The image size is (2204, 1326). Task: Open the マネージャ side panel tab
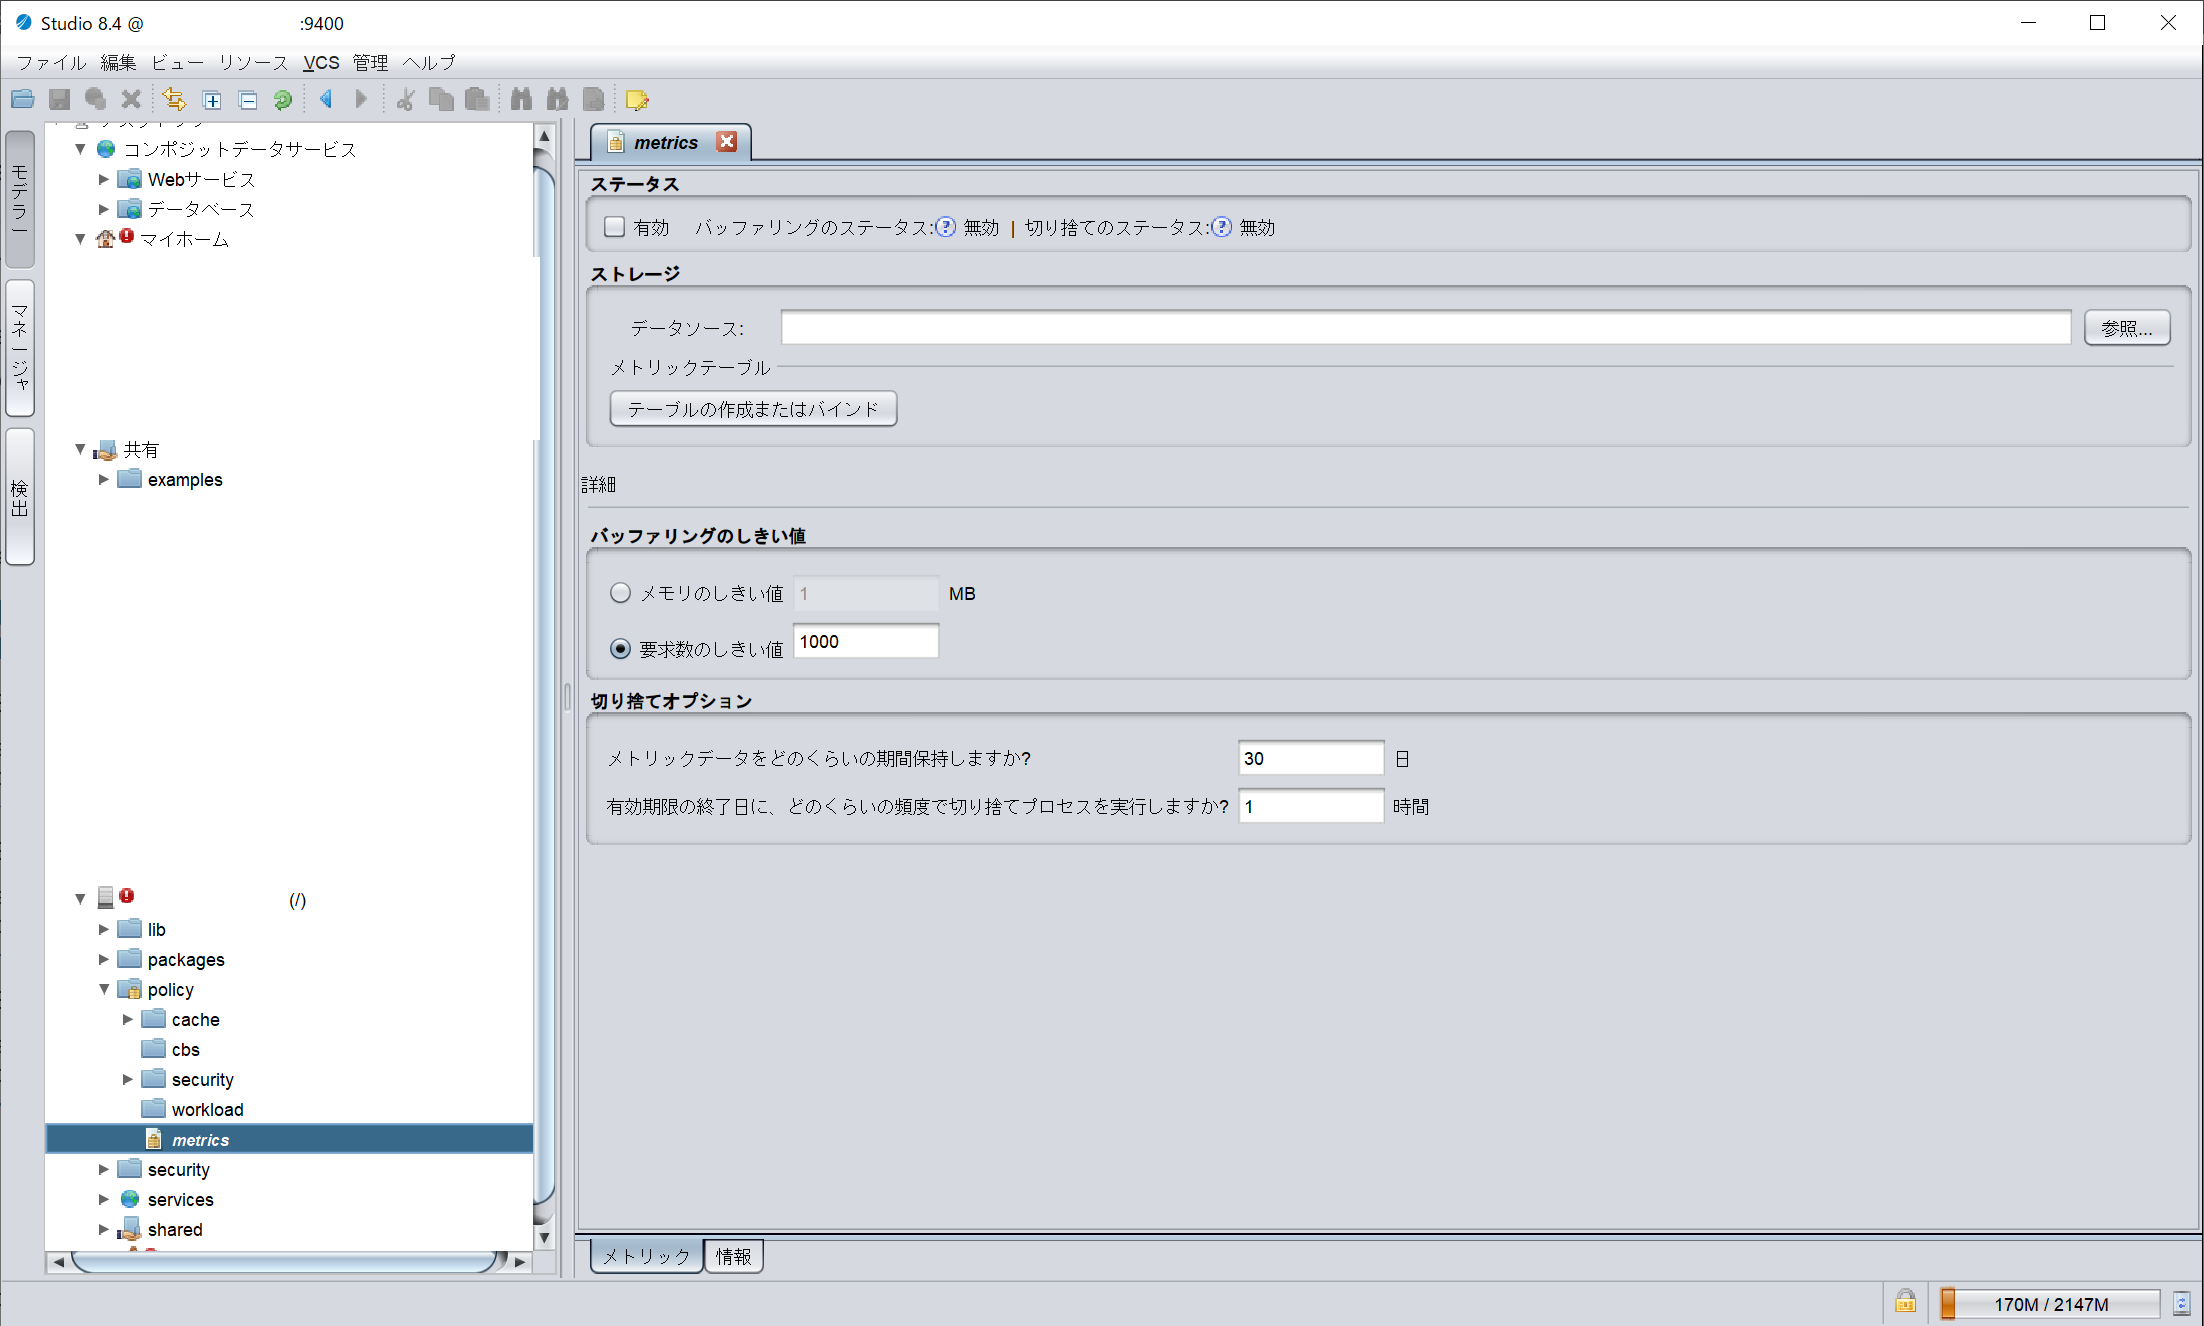coord(20,347)
